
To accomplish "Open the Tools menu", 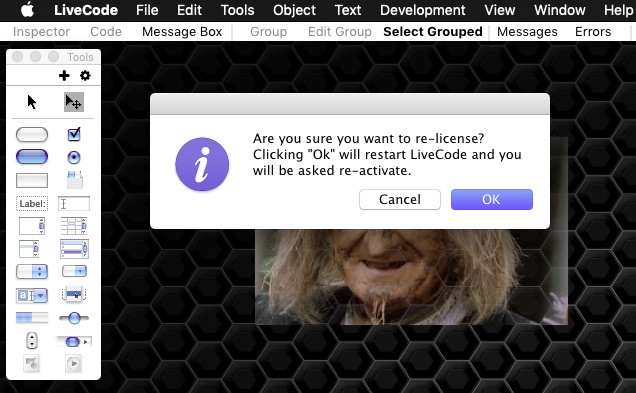I will 237,10.
